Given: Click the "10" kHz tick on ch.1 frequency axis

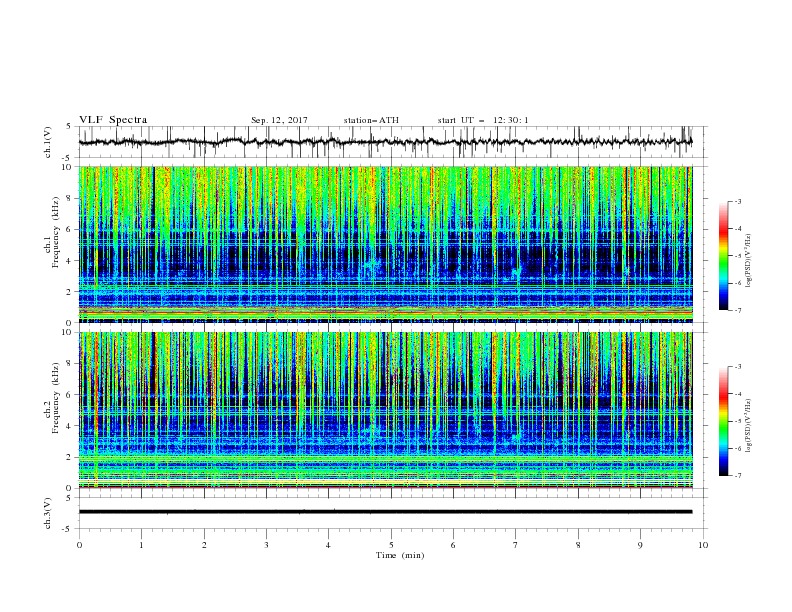Looking at the screenshot, I should [69, 167].
